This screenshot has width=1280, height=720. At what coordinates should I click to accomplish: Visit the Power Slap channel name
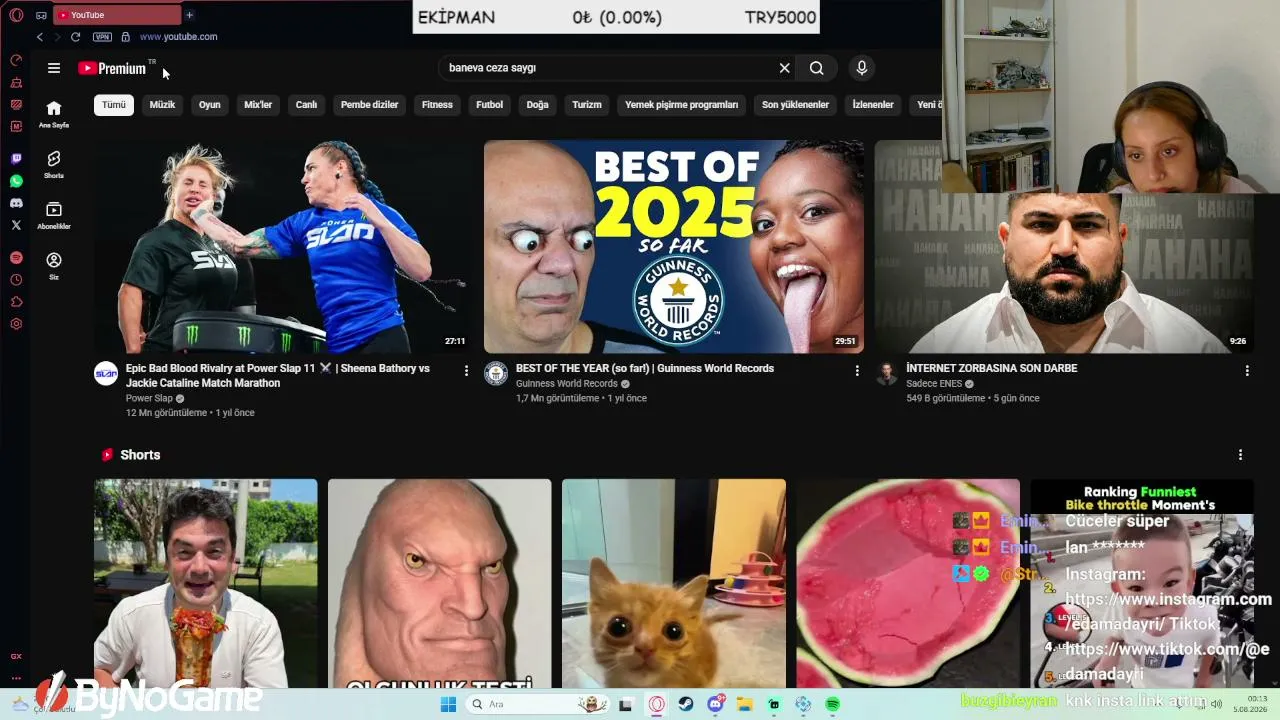(x=149, y=399)
